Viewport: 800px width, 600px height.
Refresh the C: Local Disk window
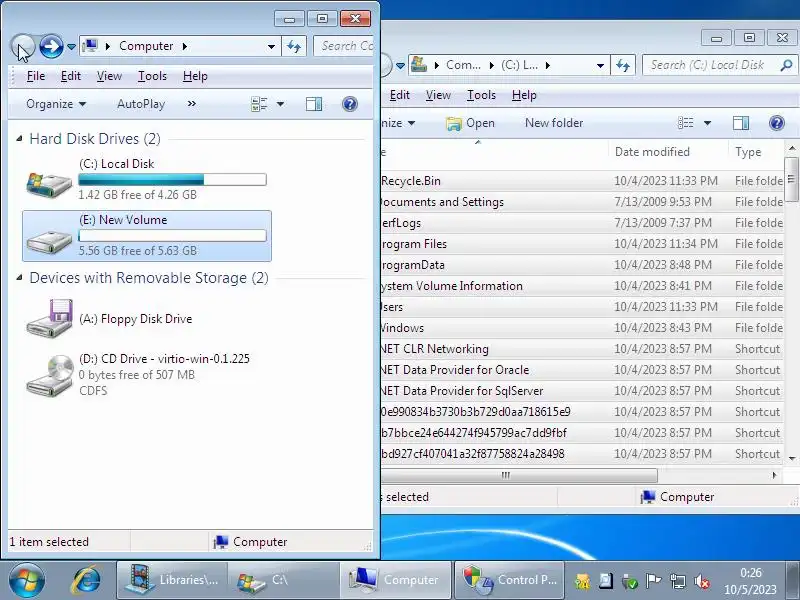click(623, 65)
